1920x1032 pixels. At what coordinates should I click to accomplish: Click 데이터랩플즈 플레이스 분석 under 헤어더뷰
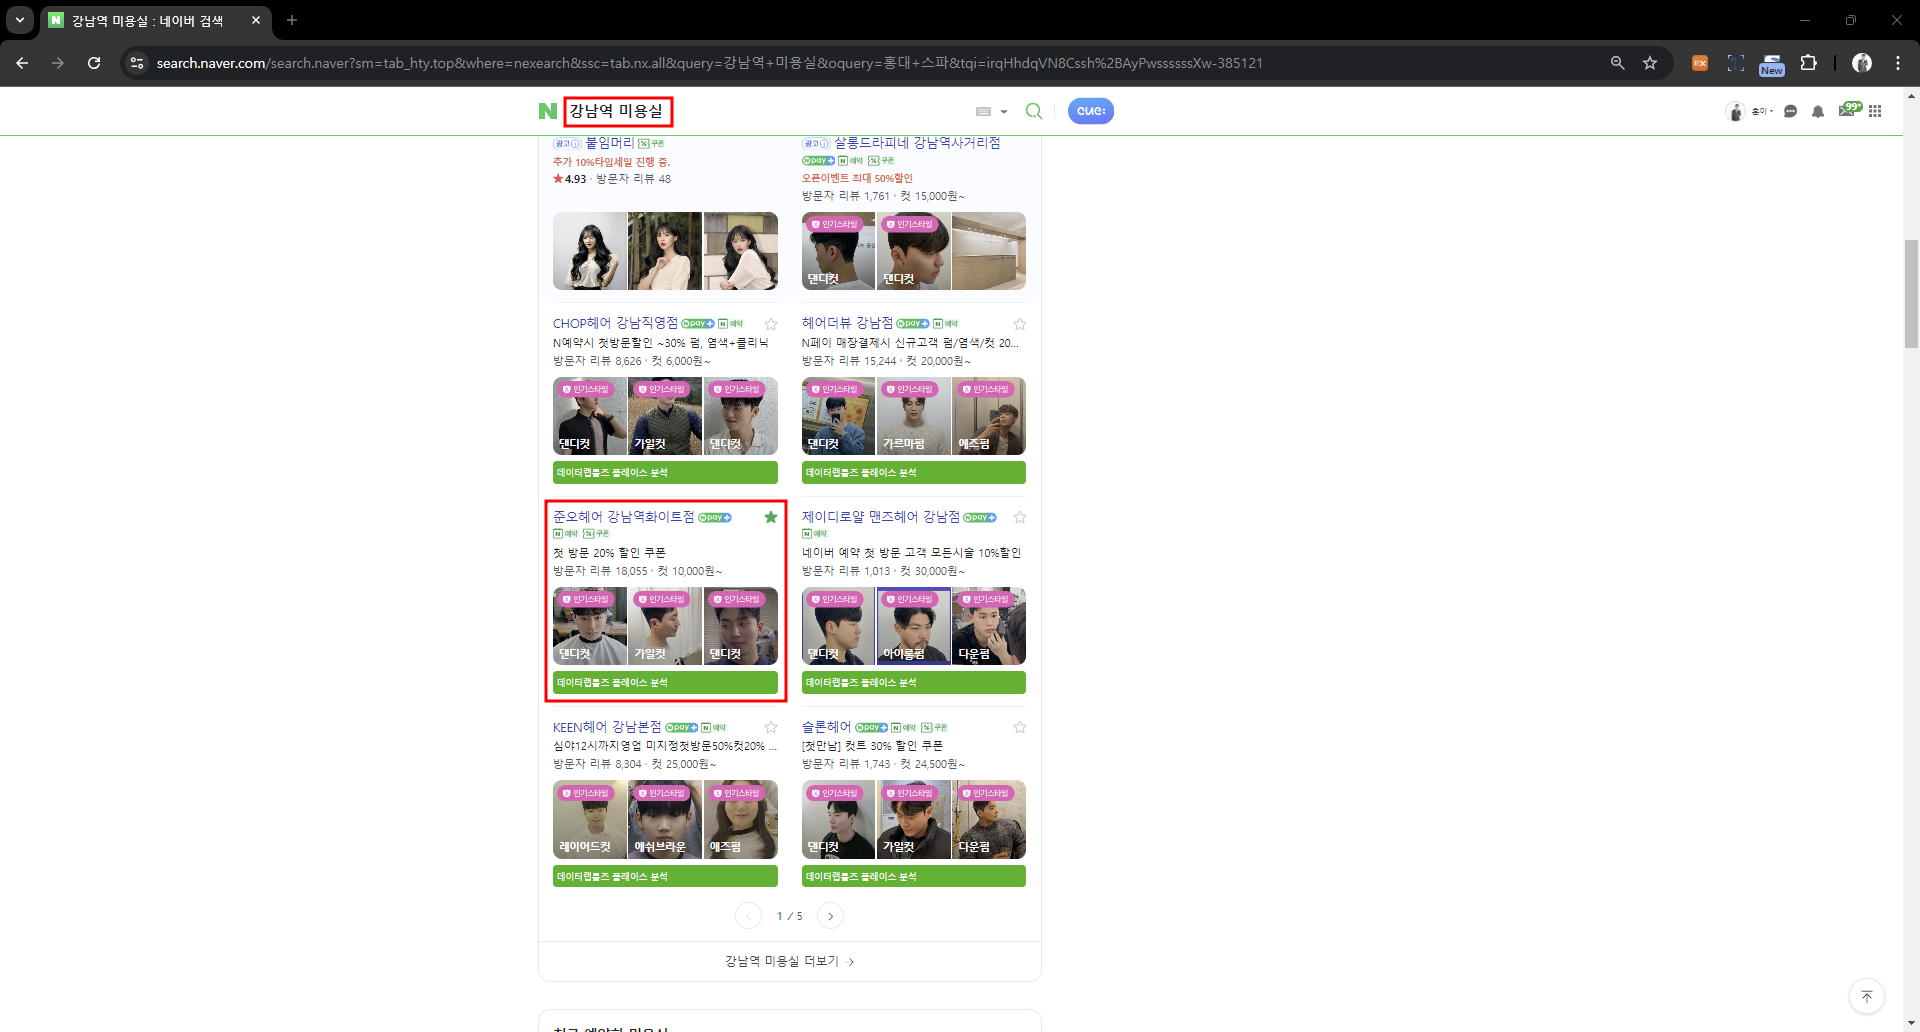click(914, 472)
